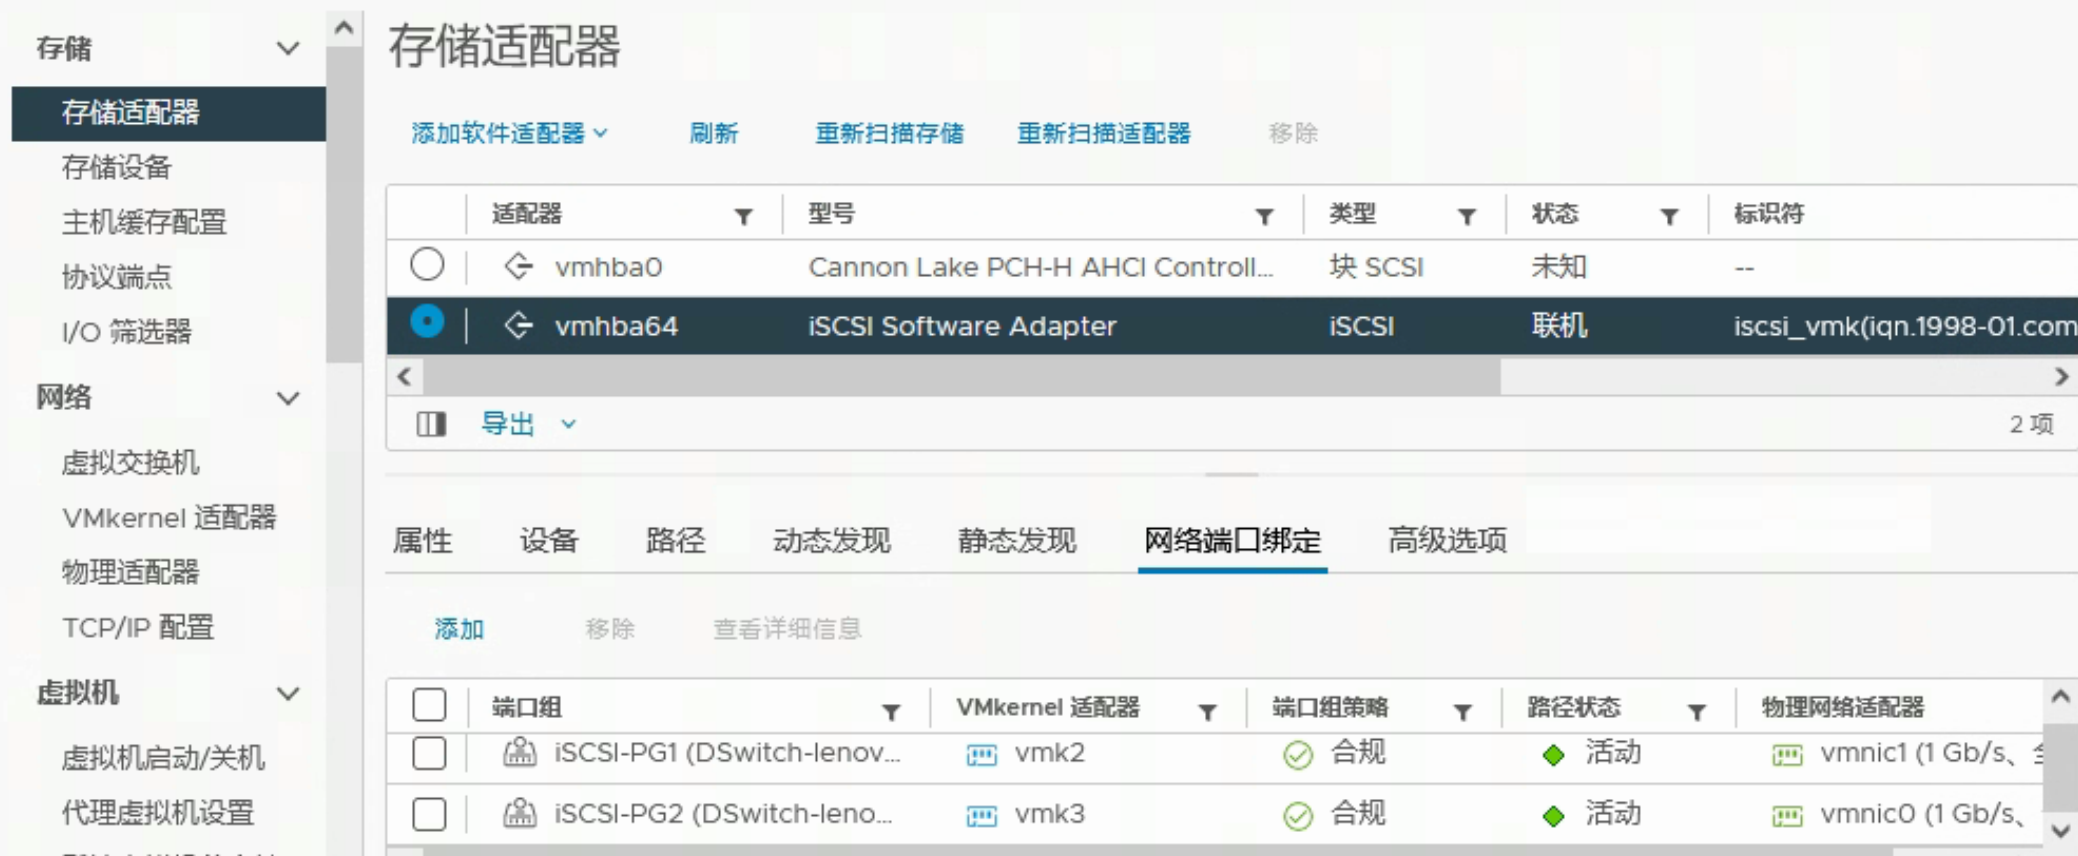Click the adapter table scroll-right arrow
Viewport: 2078px width, 856px height.
pos(2061,377)
